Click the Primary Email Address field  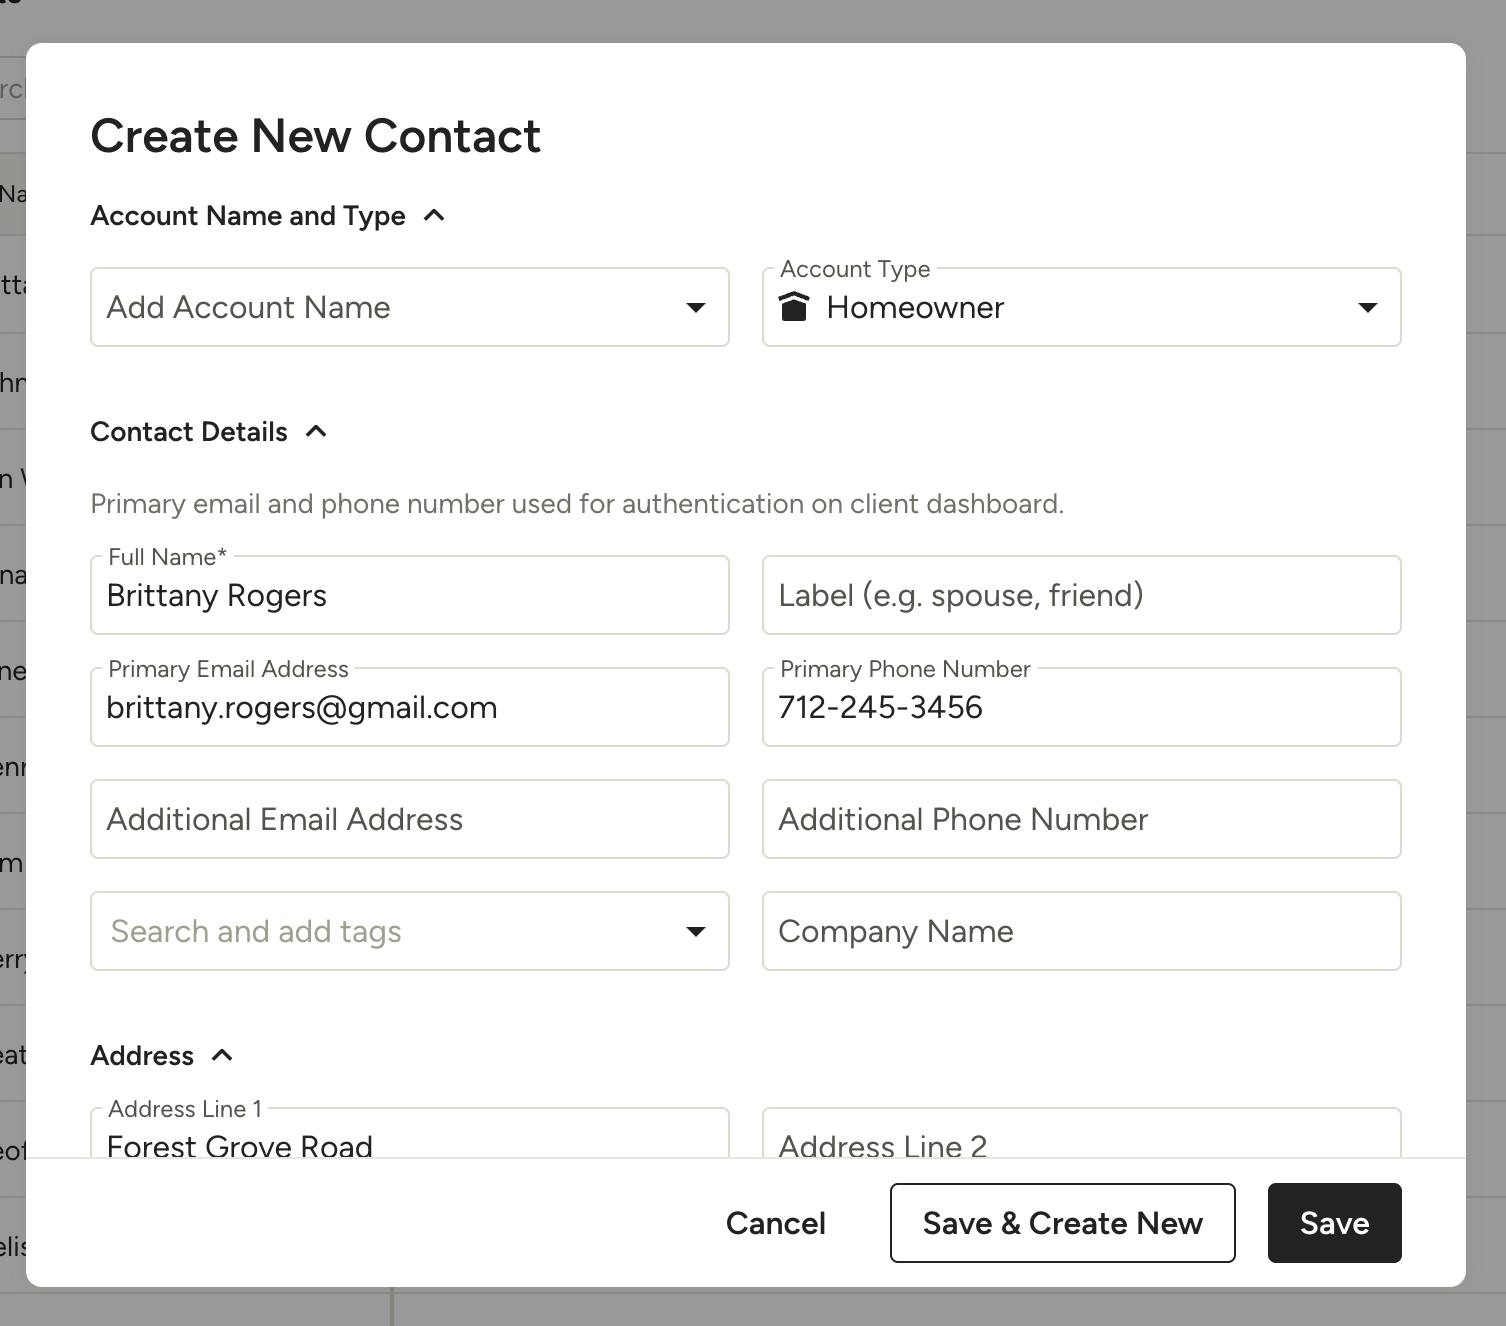pyautogui.click(x=410, y=707)
